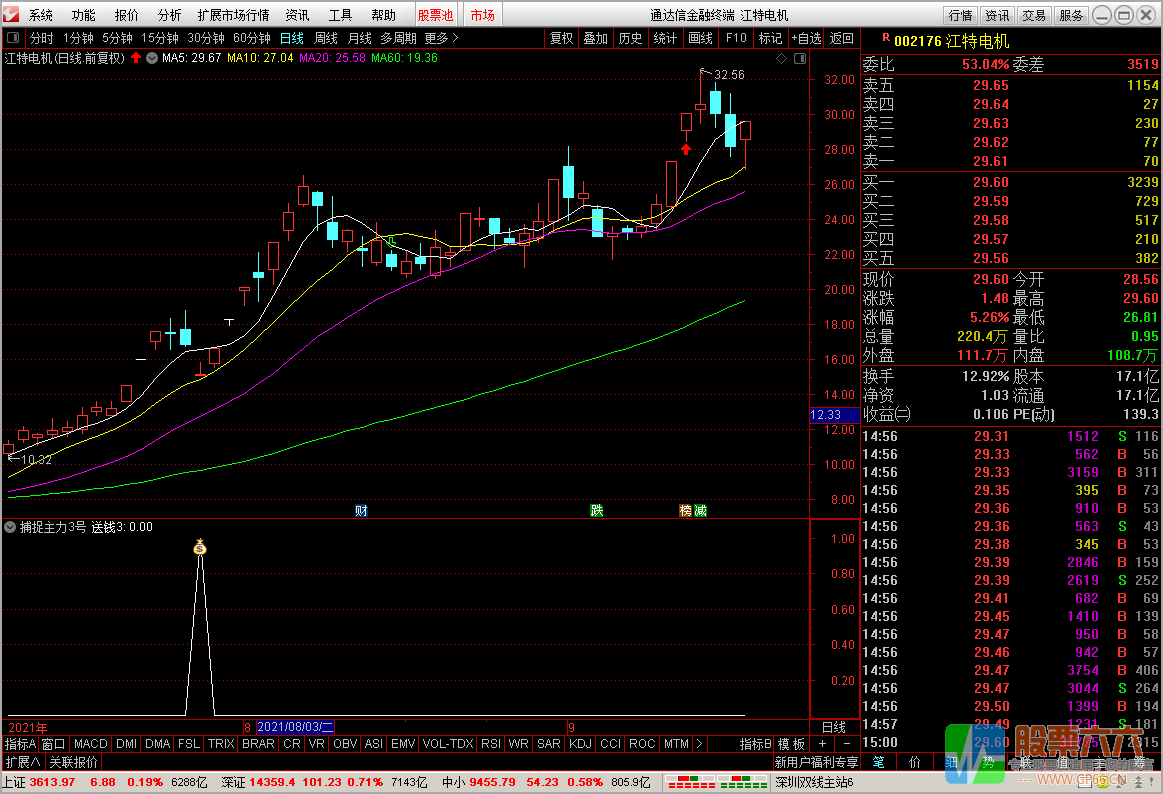This screenshot has height=794, width=1163.
Task: Click the 减 marker on the chart
Action: 700,510
